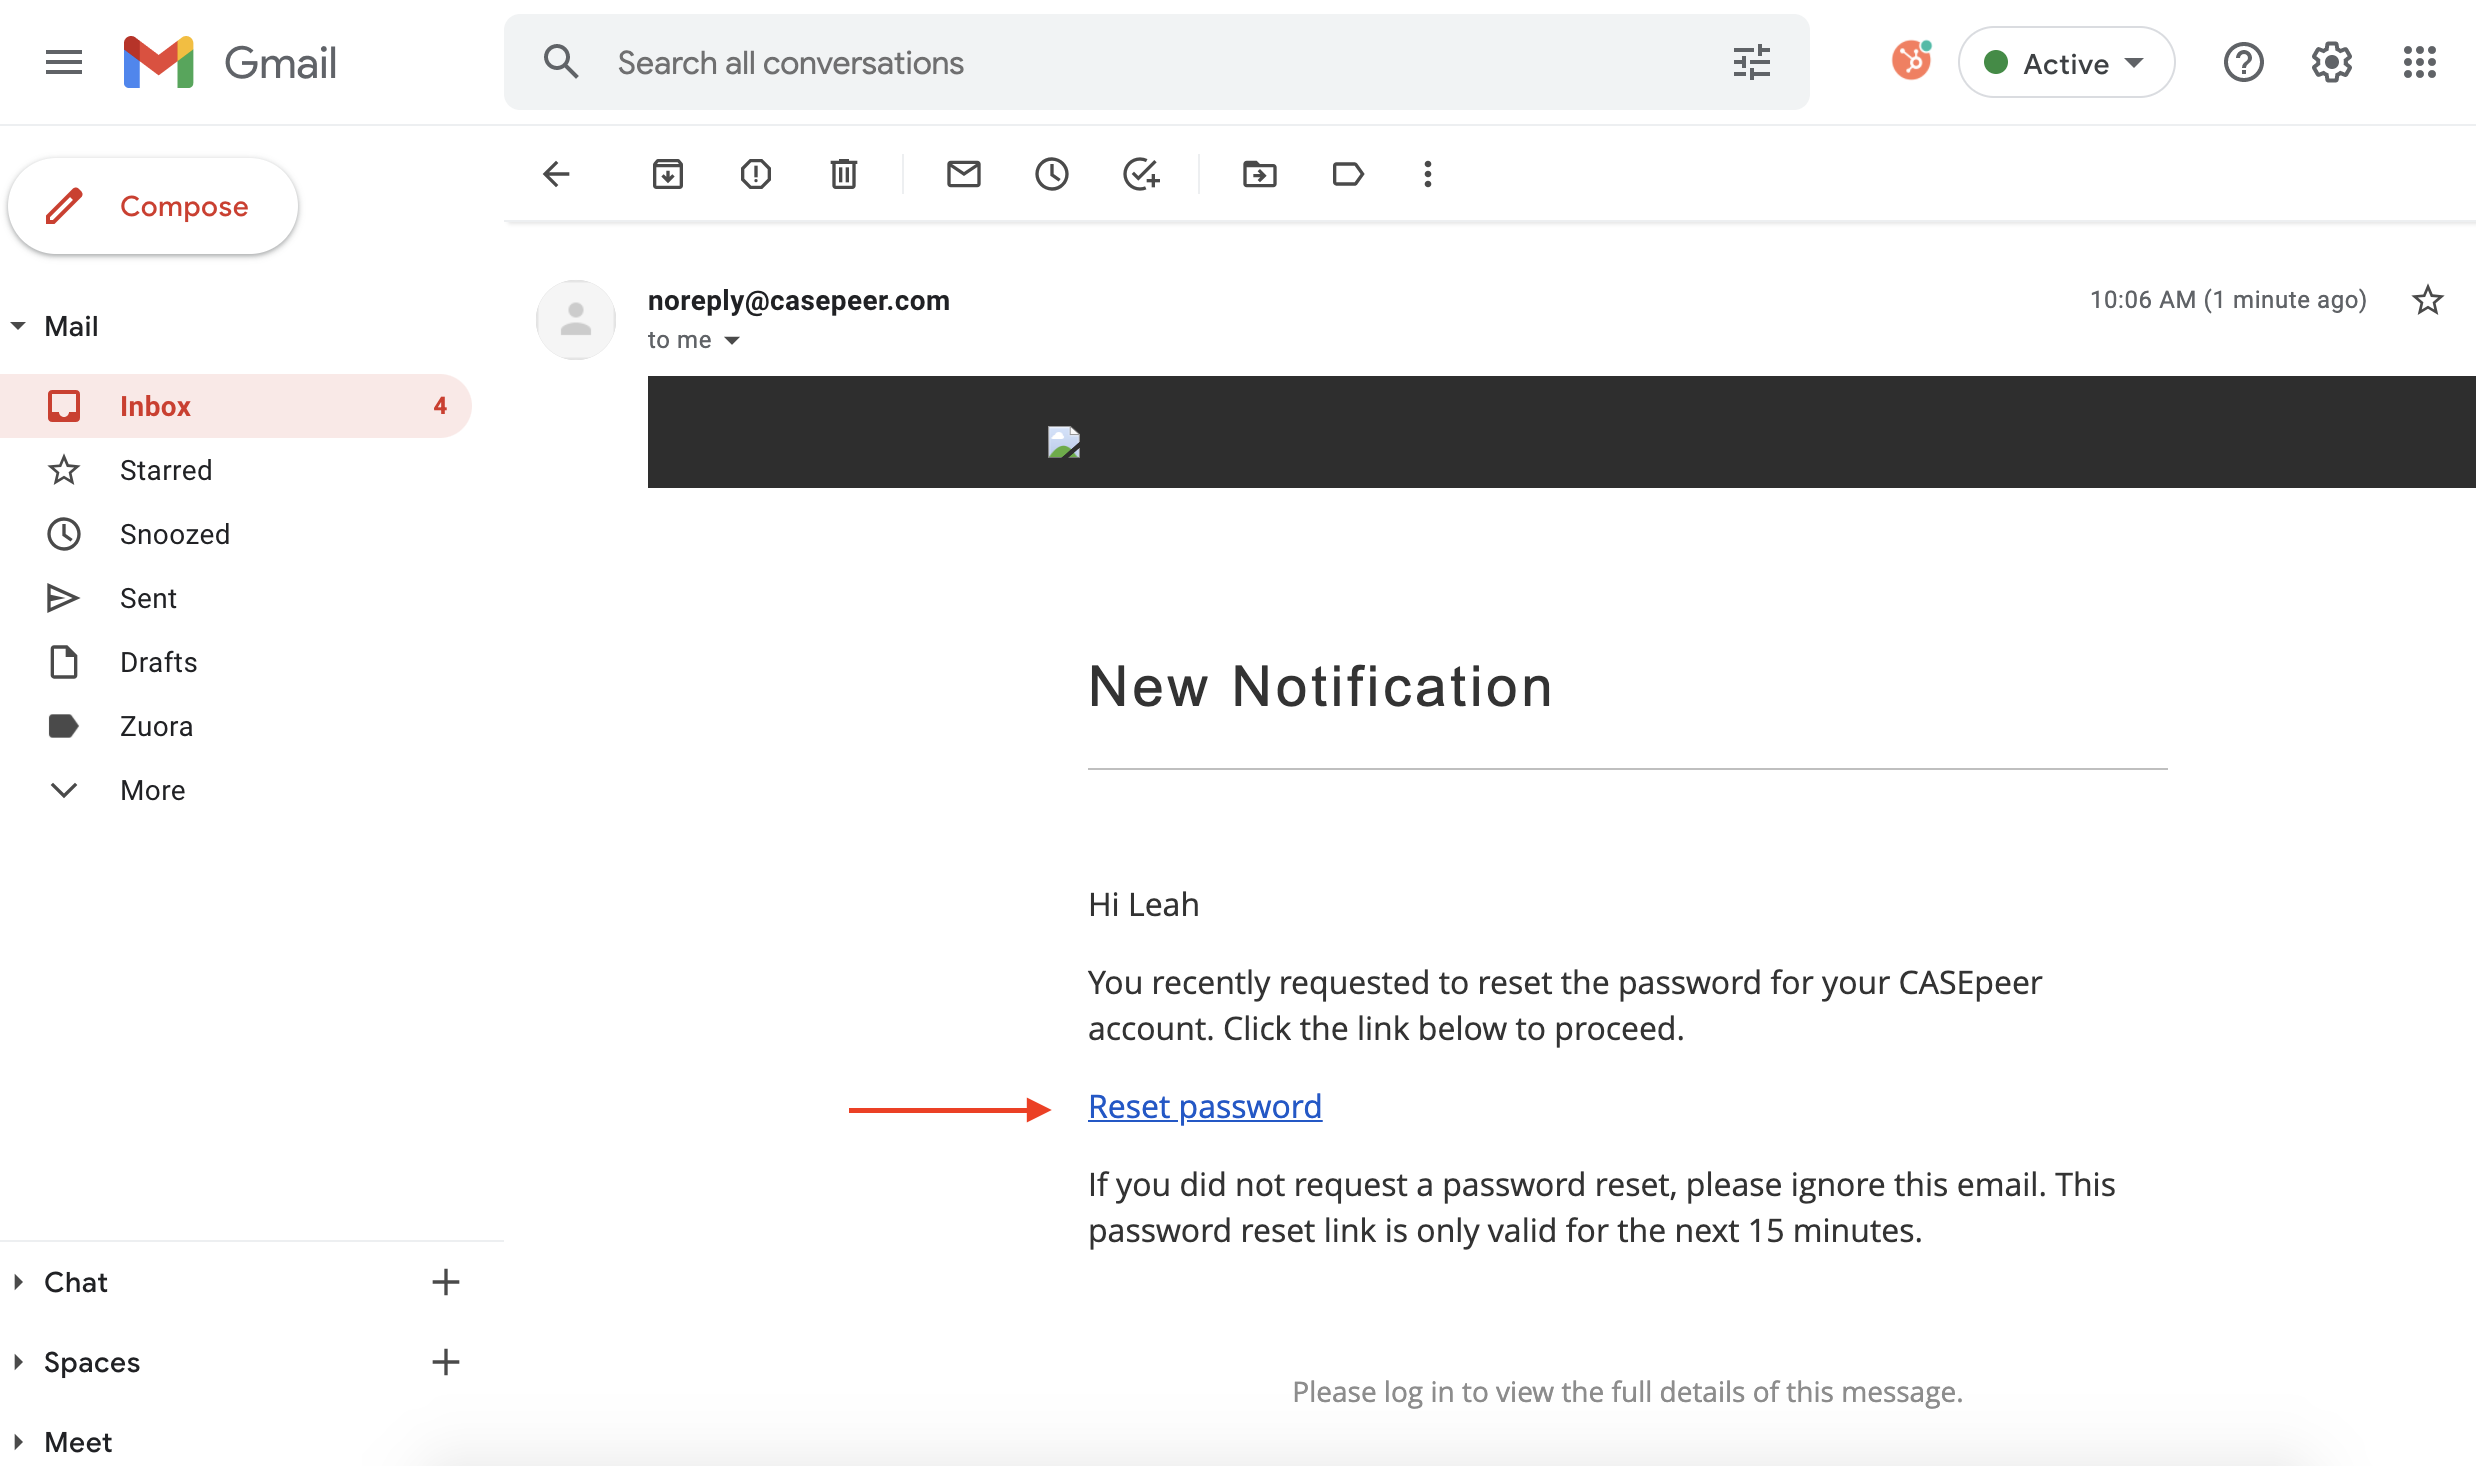Open the Drafts folder
This screenshot has width=2476, height=1466.
coord(236,662)
